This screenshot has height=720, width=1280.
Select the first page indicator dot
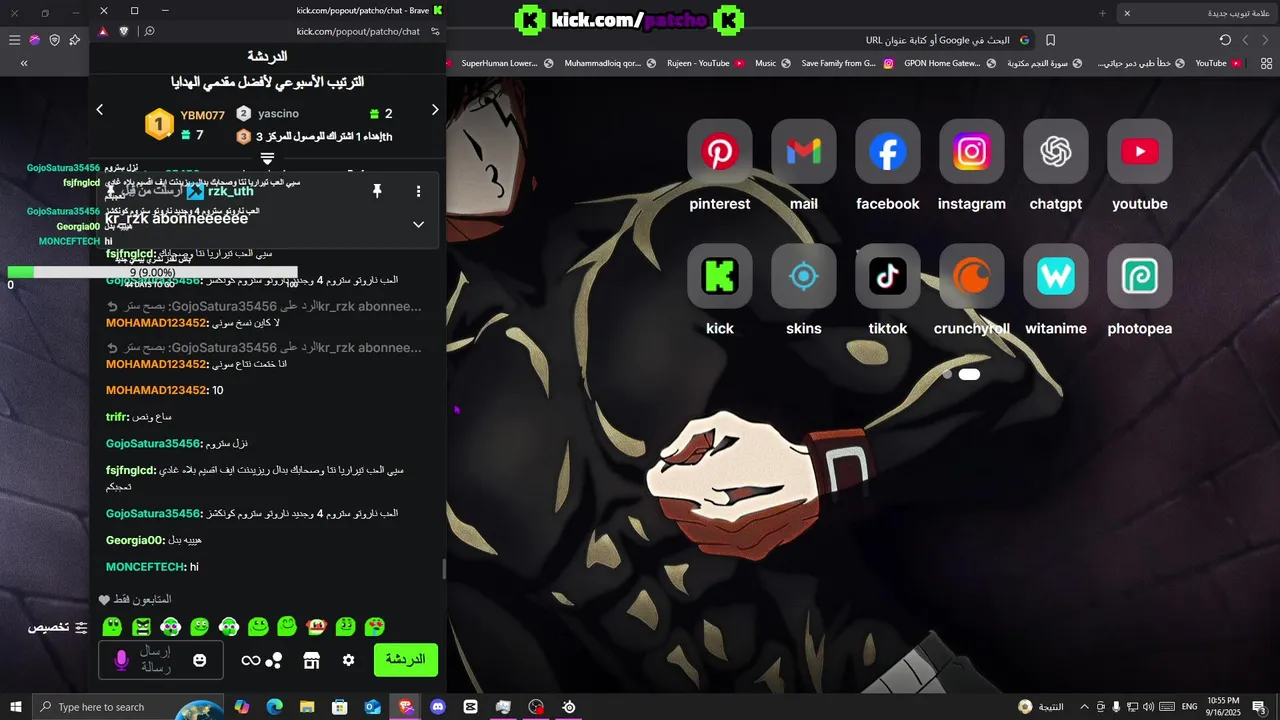click(946, 374)
